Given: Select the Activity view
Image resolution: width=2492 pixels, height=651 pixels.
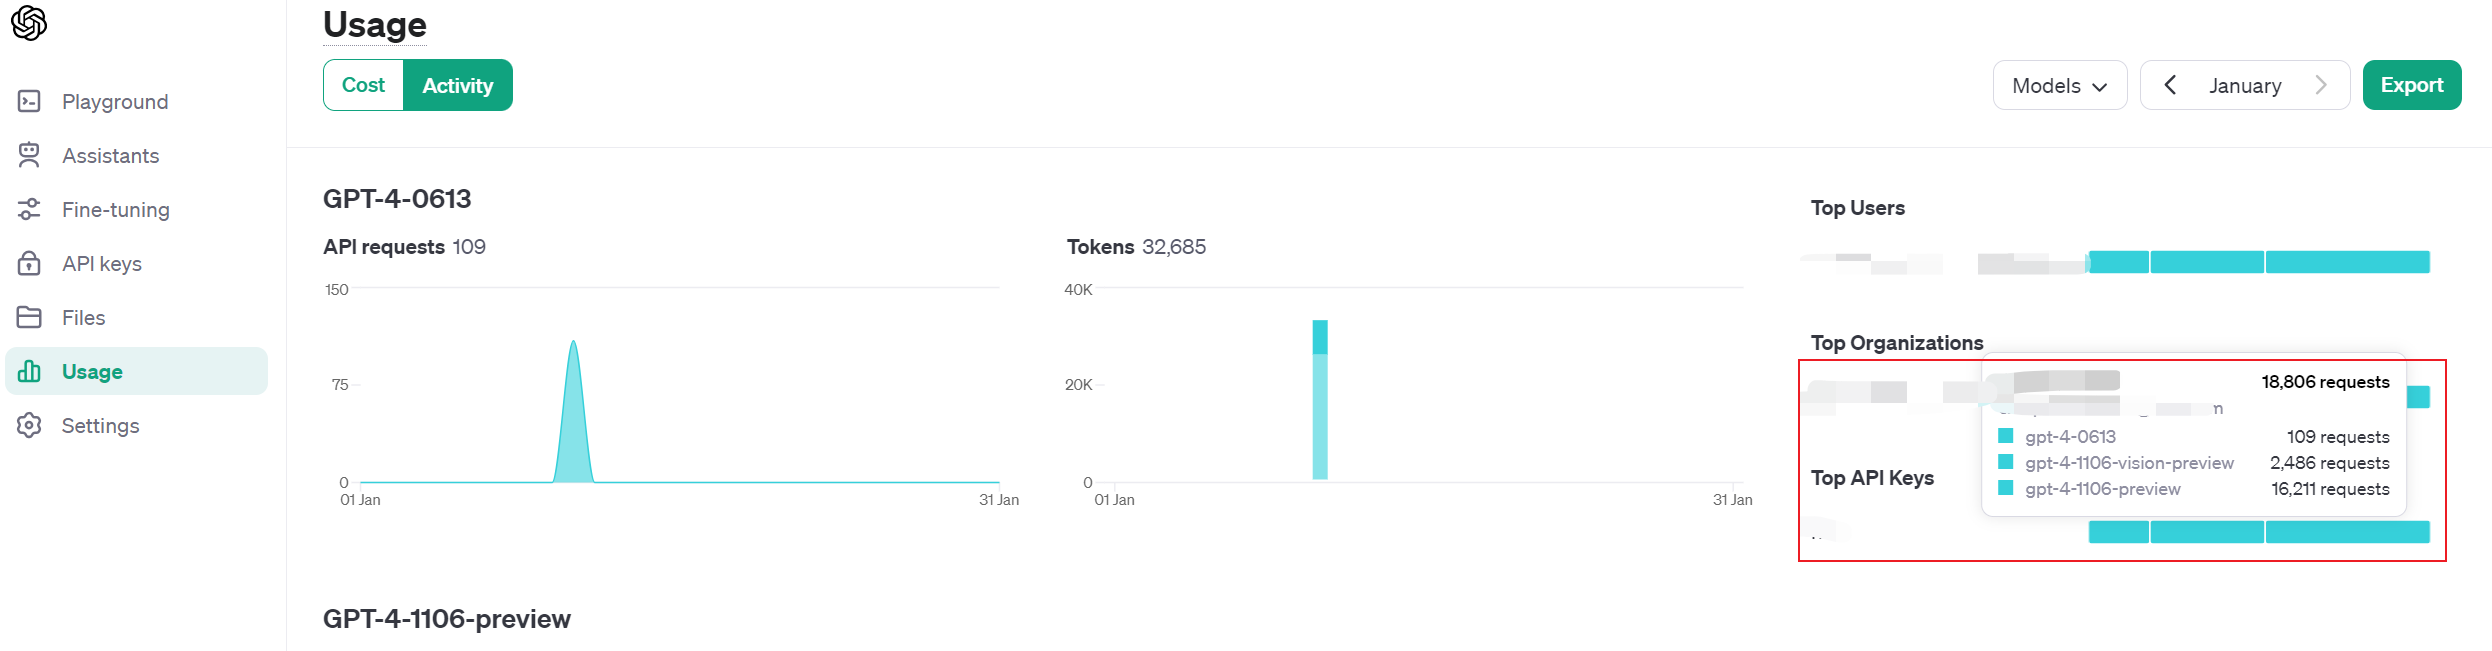Looking at the screenshot, I should tap(458, 85).
